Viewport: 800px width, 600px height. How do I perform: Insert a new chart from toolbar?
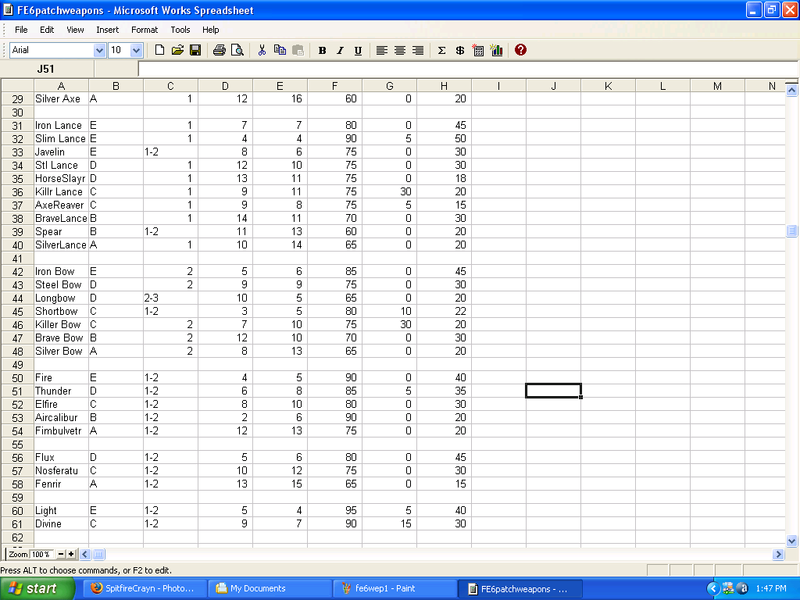pos(496,50)
